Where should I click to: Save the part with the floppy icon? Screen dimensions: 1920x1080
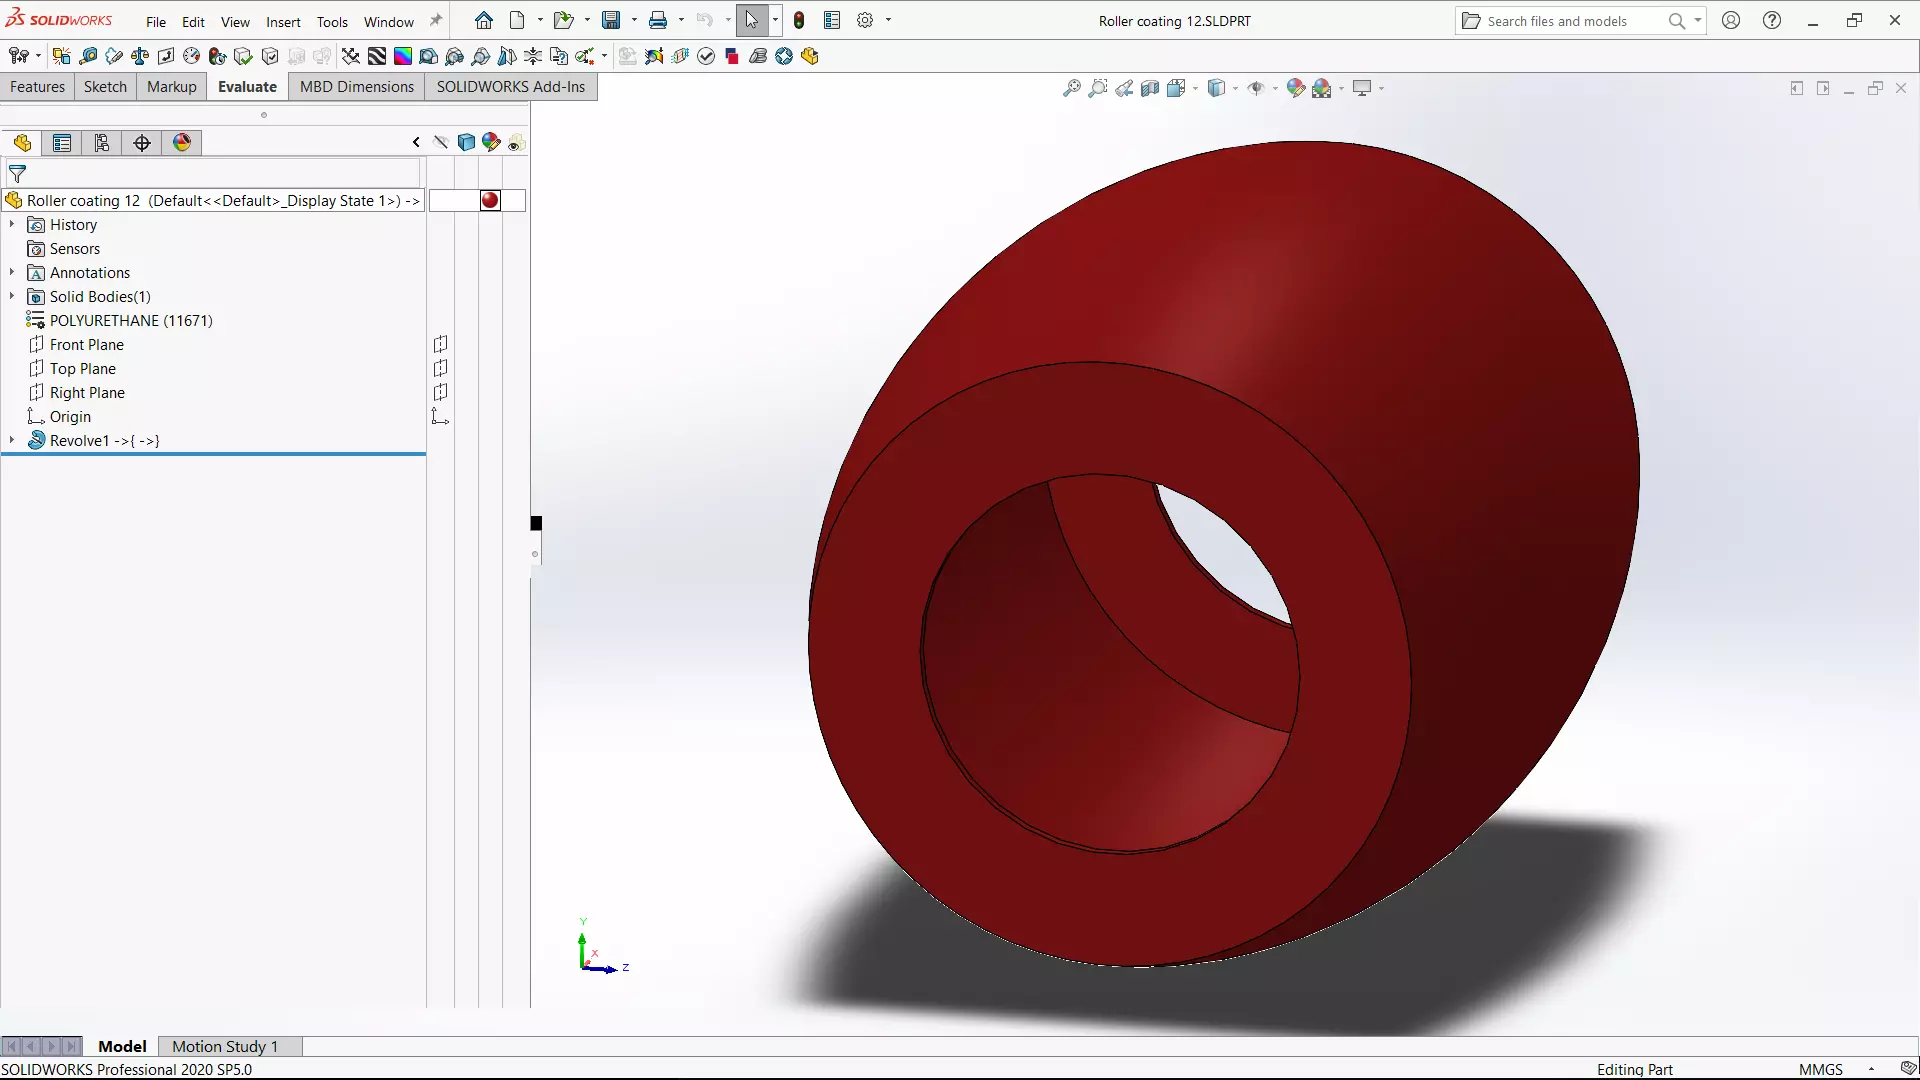point(611,20)
